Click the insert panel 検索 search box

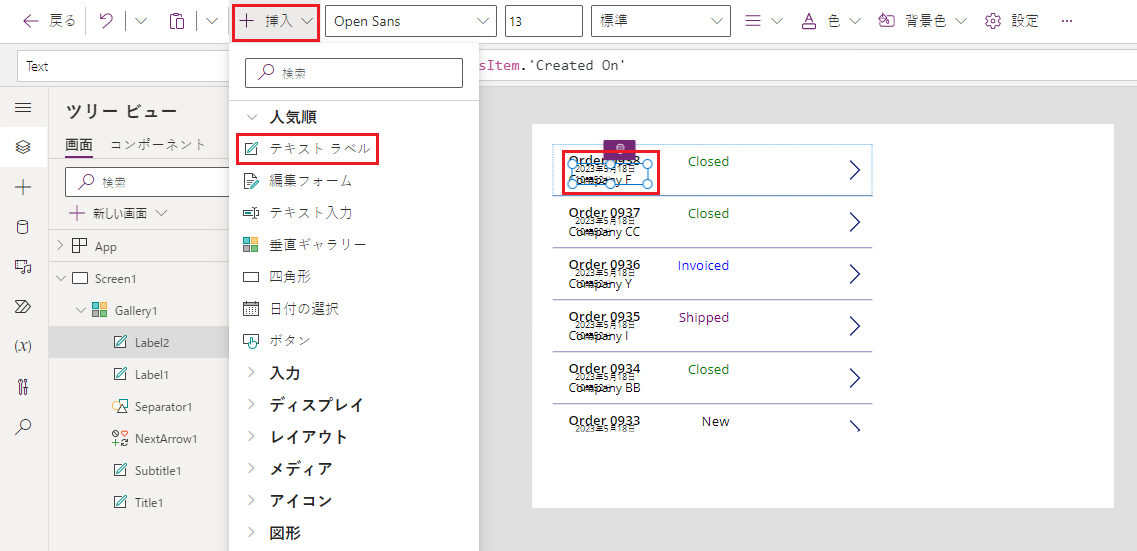pos(354,72)
